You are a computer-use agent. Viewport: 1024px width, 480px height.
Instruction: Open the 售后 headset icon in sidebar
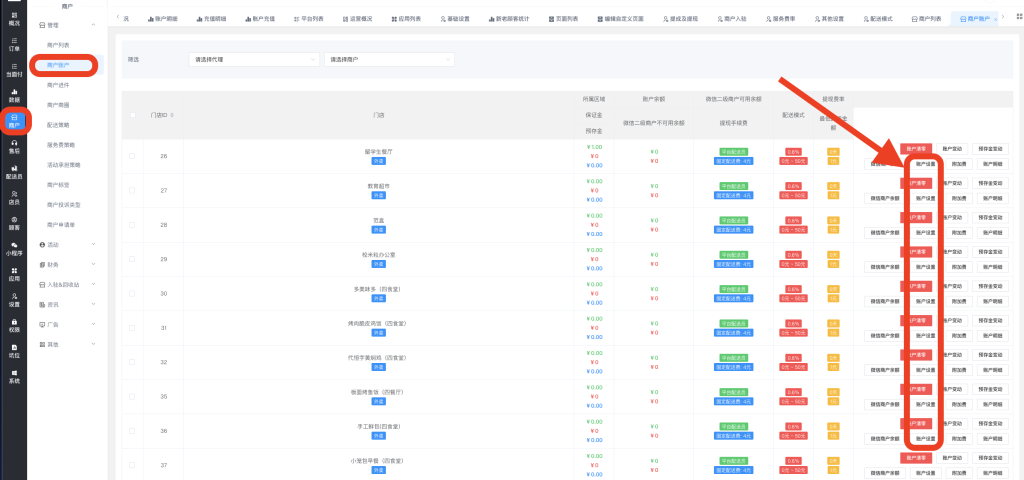(14, 147)
